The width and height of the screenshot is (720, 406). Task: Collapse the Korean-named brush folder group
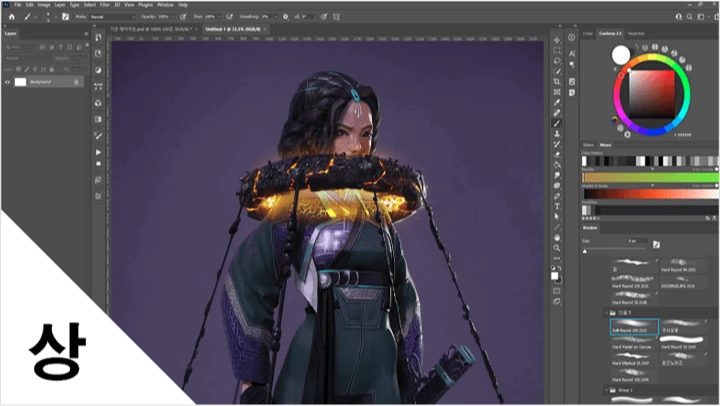click(x=606, y=312)
